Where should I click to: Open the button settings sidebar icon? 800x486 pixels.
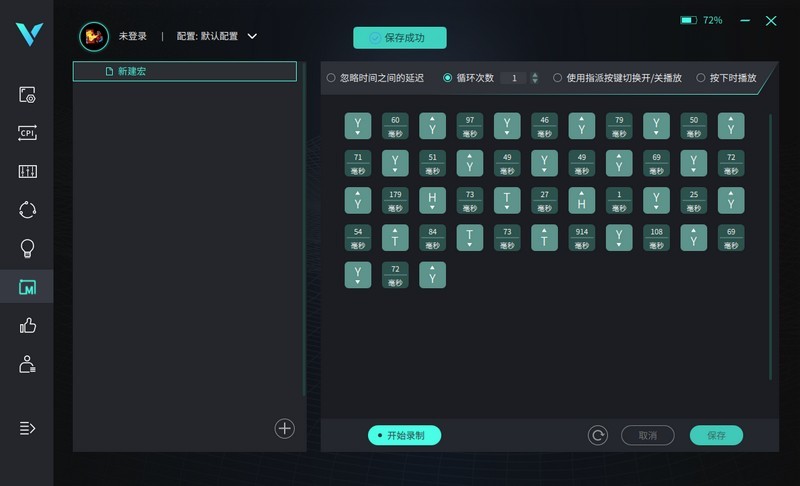click(27, 95)
